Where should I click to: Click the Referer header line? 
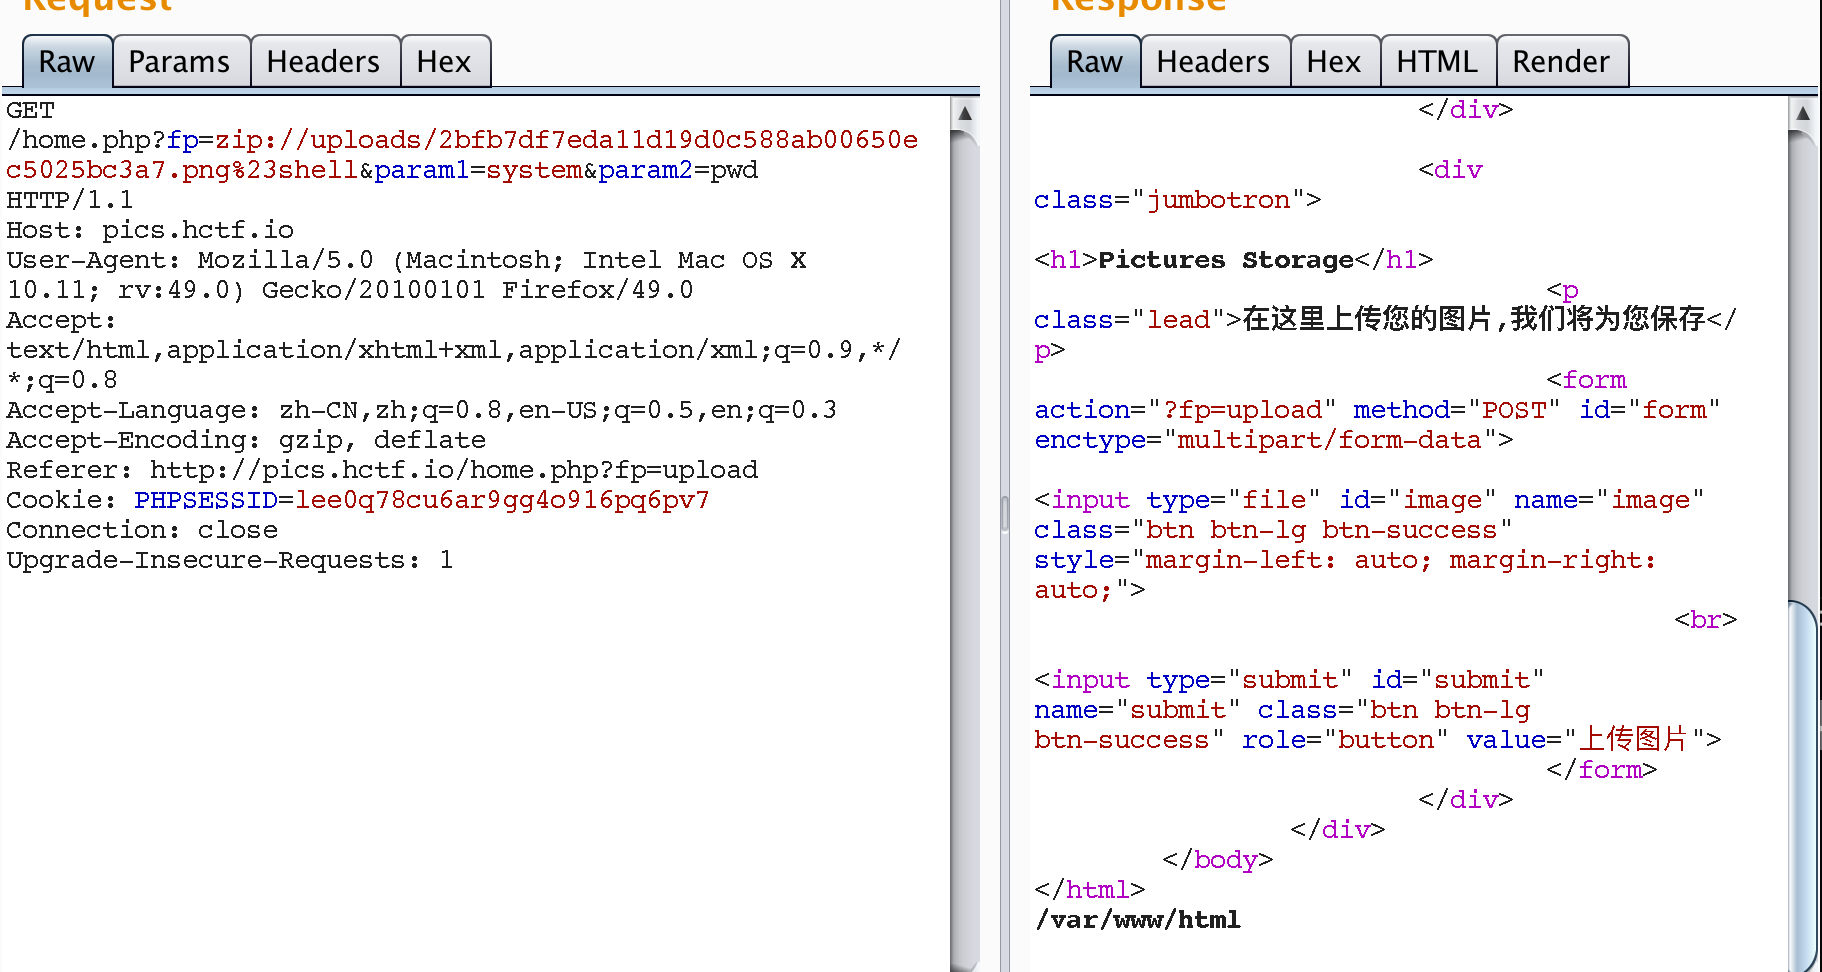tap(382, 470)
